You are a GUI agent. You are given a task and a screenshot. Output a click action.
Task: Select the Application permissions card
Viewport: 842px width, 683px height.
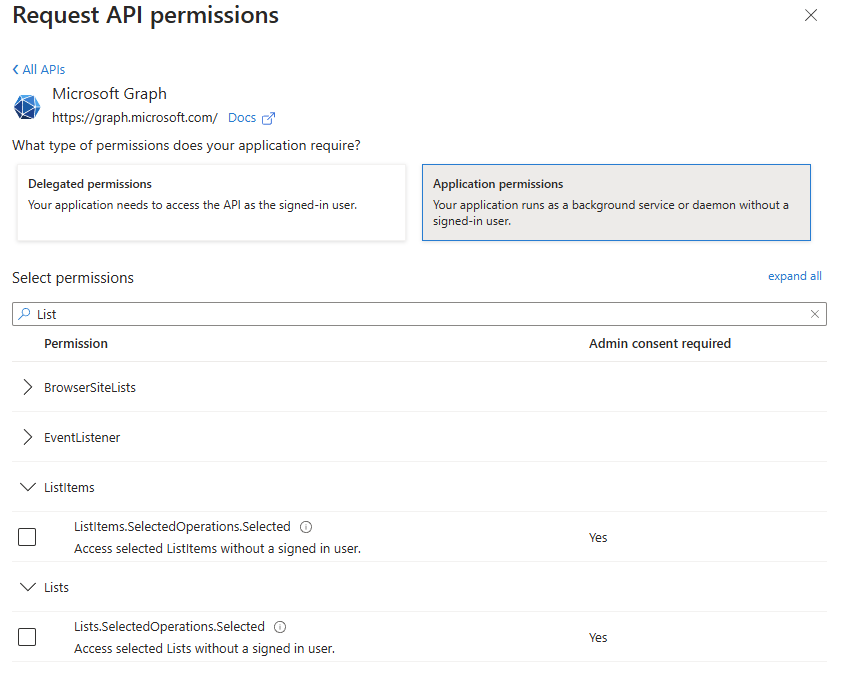[616, 202]
